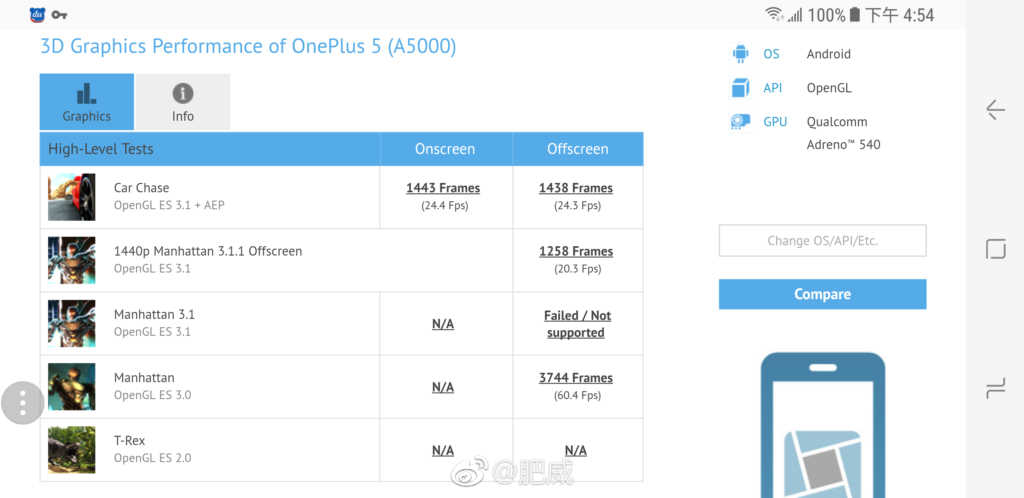Click the API cube icon
The width and height of the screenshot is (1024, 498).
click(x=741, y=87)
